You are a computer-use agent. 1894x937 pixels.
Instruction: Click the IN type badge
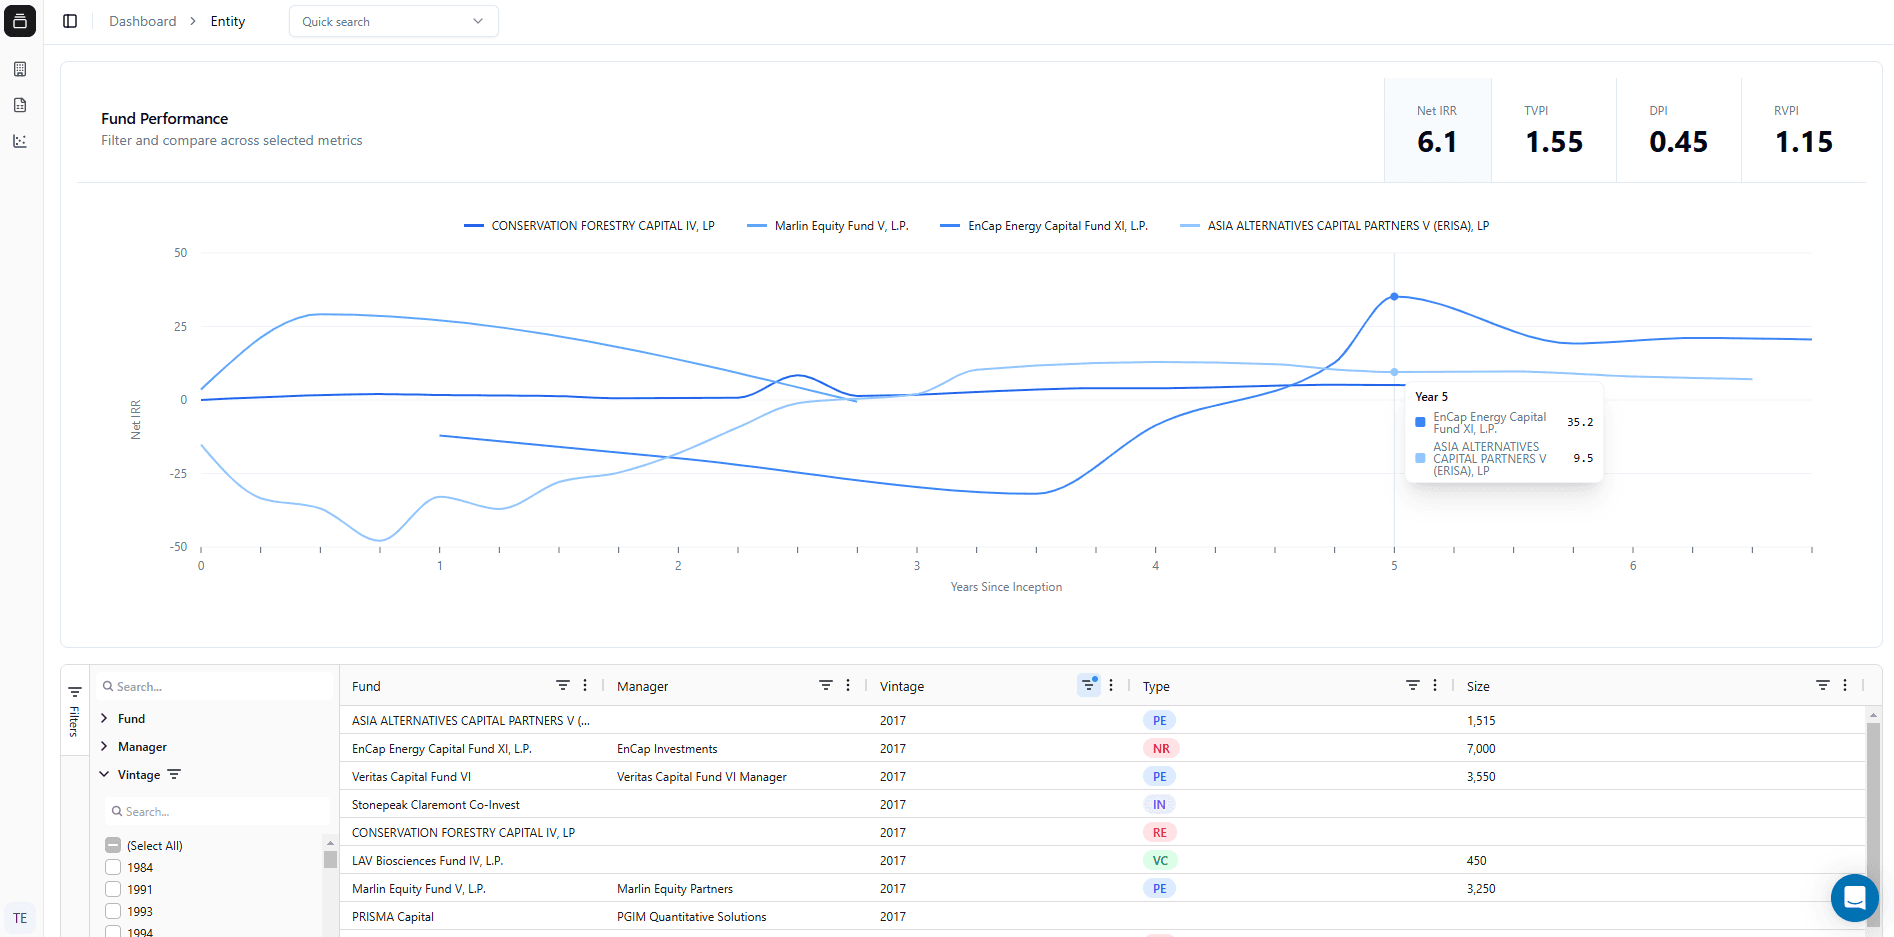point(1158,804)
